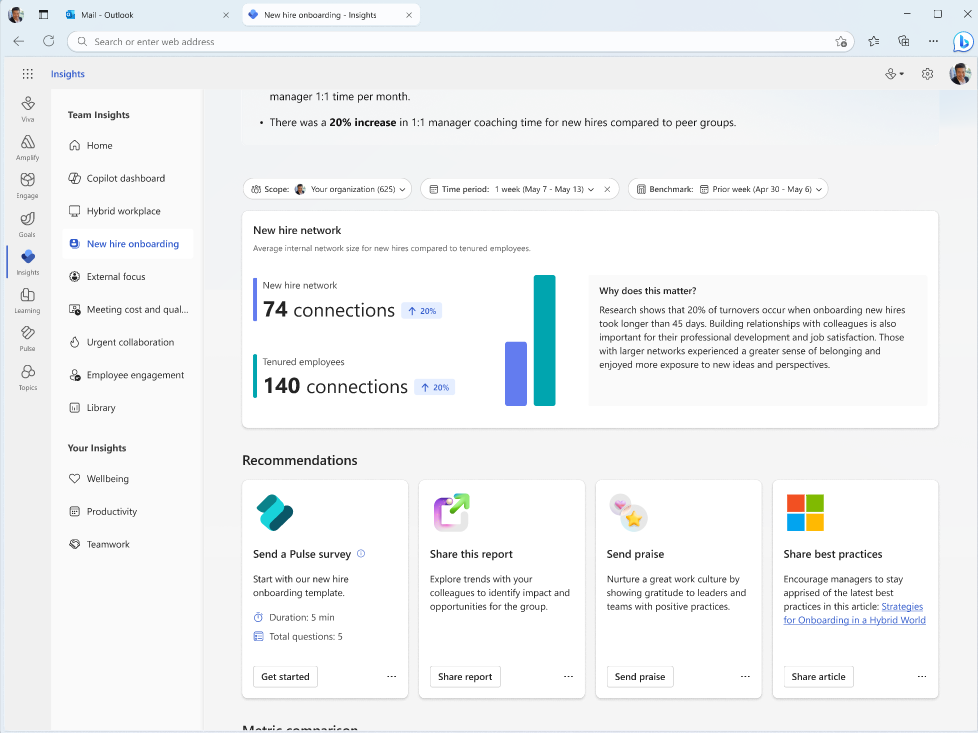Open the Viva dropdown icon in the header
Screen dimensions: 978x733
894,74
